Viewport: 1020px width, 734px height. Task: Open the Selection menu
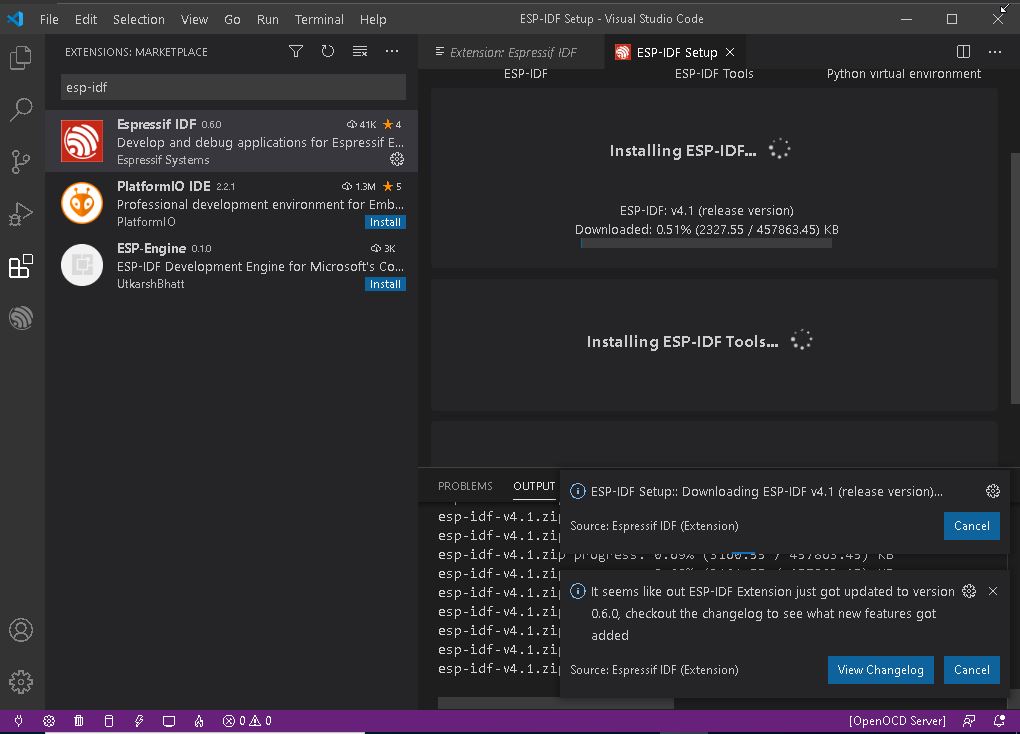point(139,20)
